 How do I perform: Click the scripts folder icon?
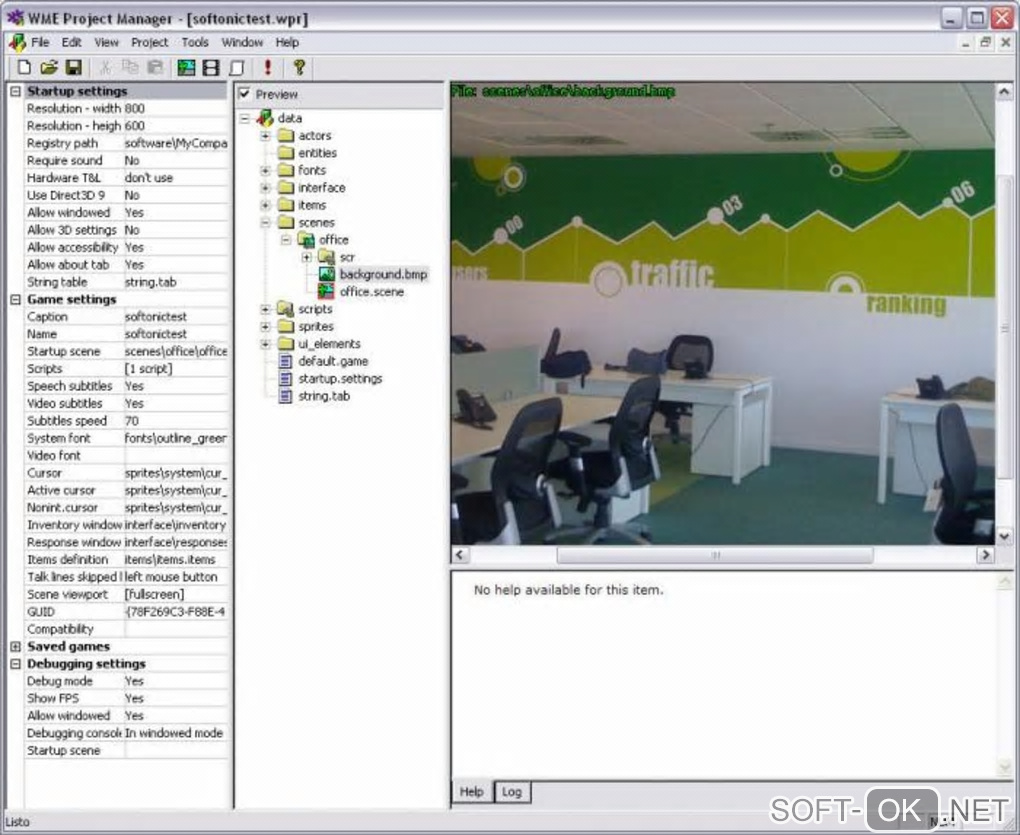286,309
